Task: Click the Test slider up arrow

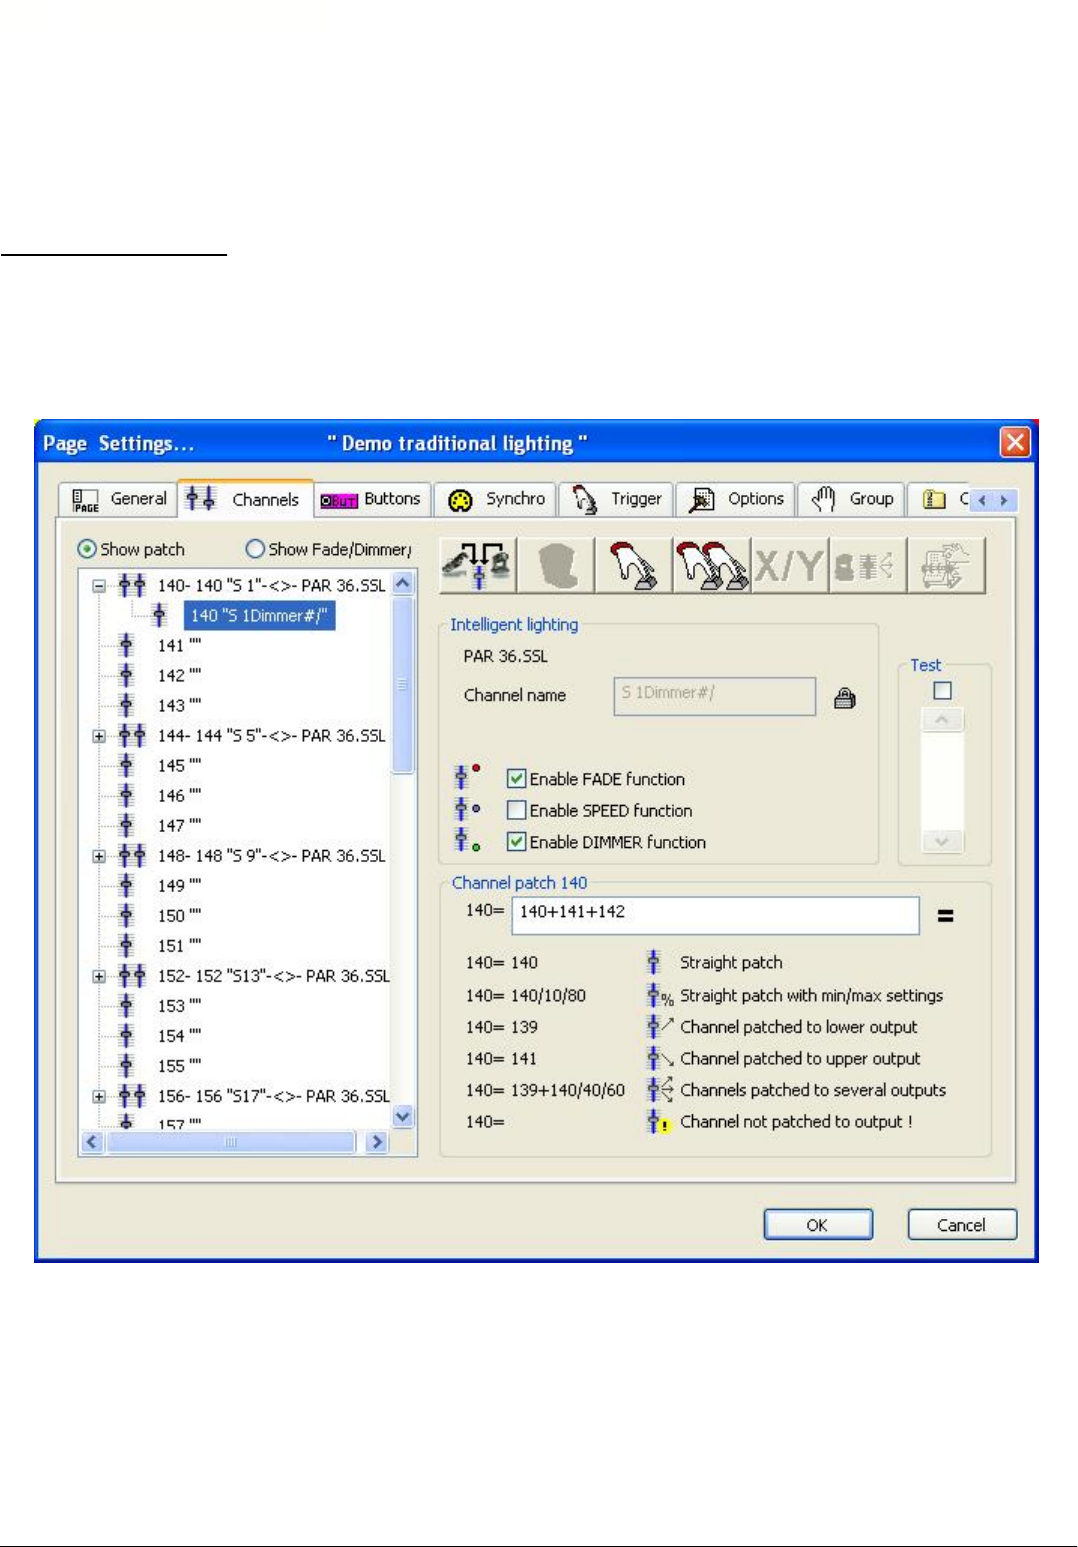Action: pos(942,720)
